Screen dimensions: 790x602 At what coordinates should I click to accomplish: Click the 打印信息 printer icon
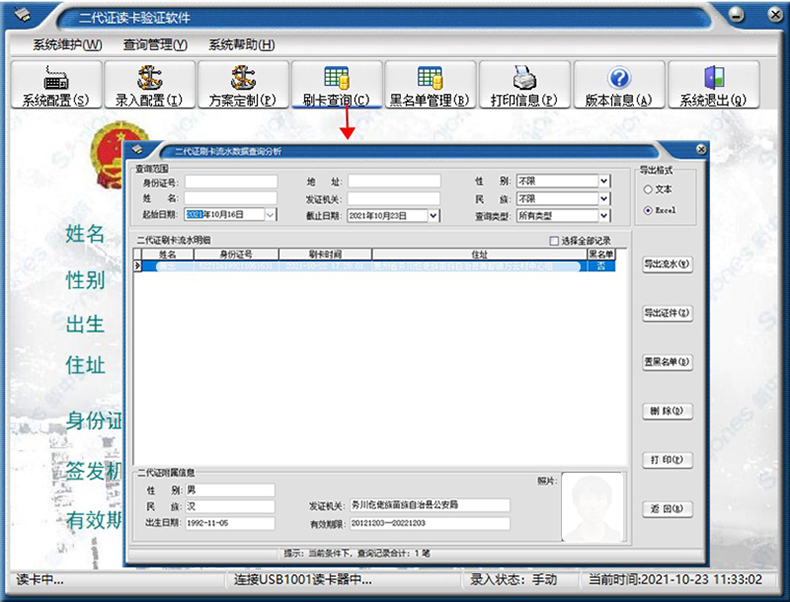click(x=524, y=78)
